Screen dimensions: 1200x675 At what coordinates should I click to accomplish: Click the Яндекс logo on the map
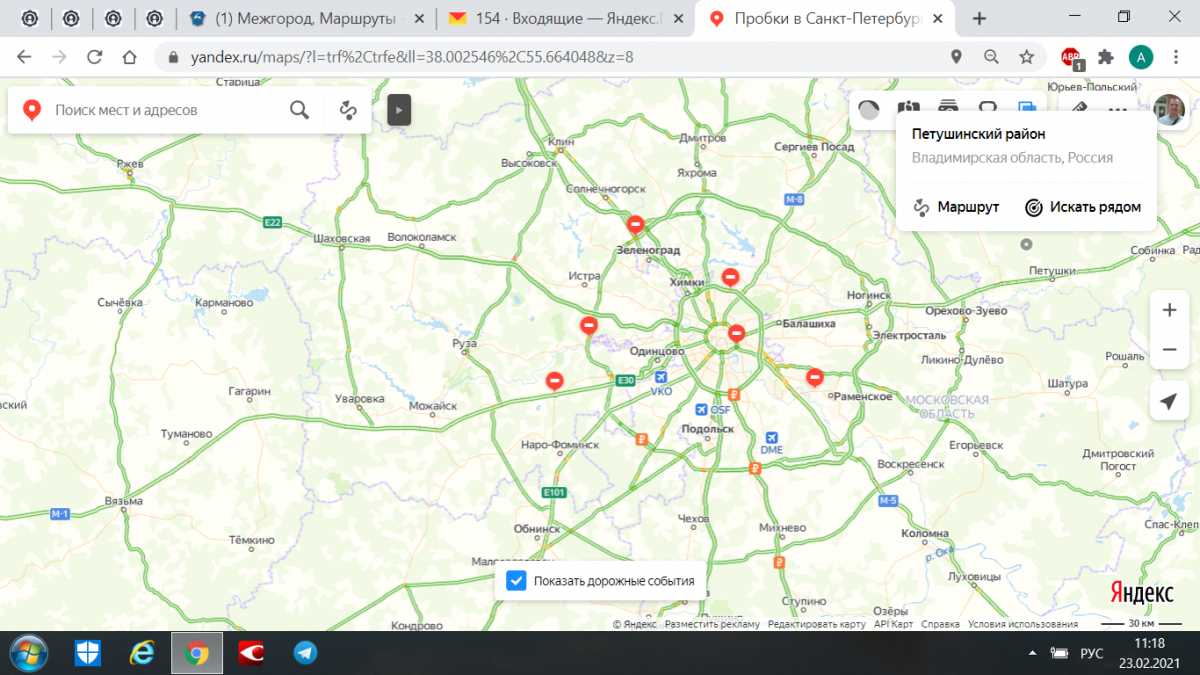1142,592
